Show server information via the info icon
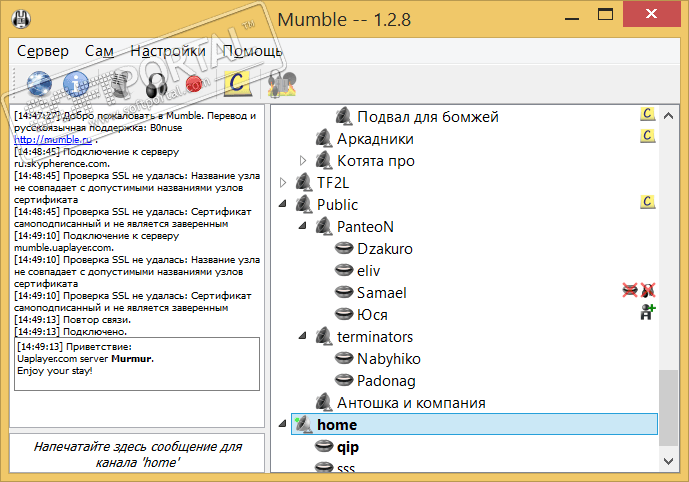The image size is (689, 482). tap(76, 84)
